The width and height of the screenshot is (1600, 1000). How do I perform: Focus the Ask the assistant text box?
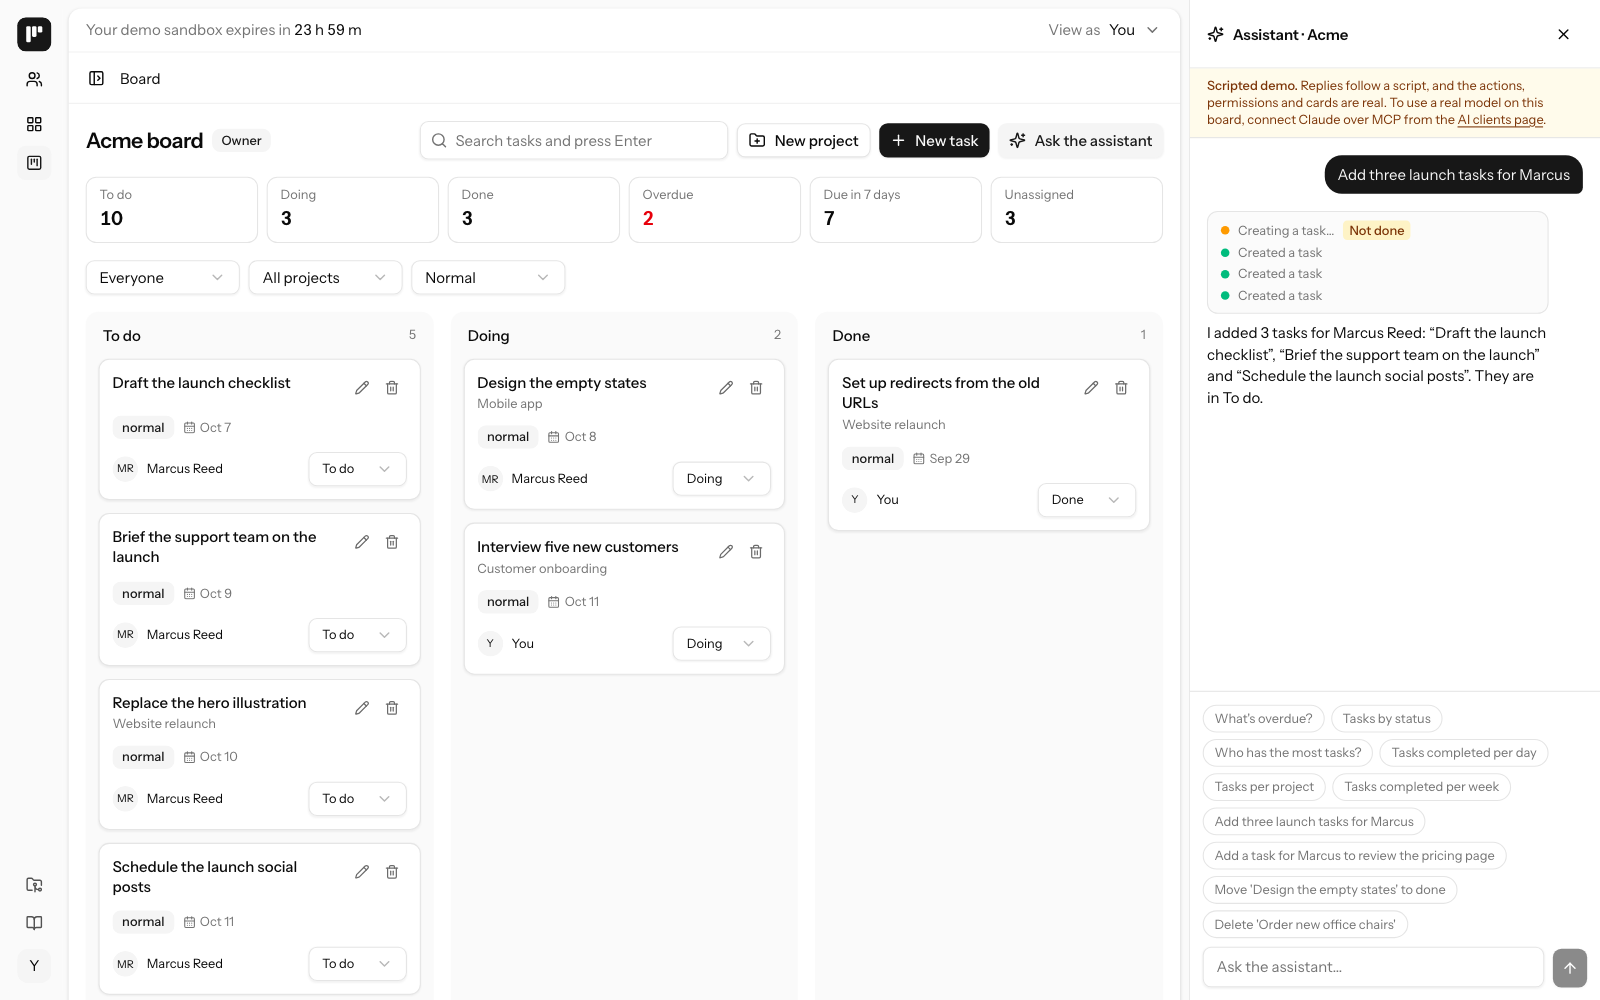tap(1374, 967)
